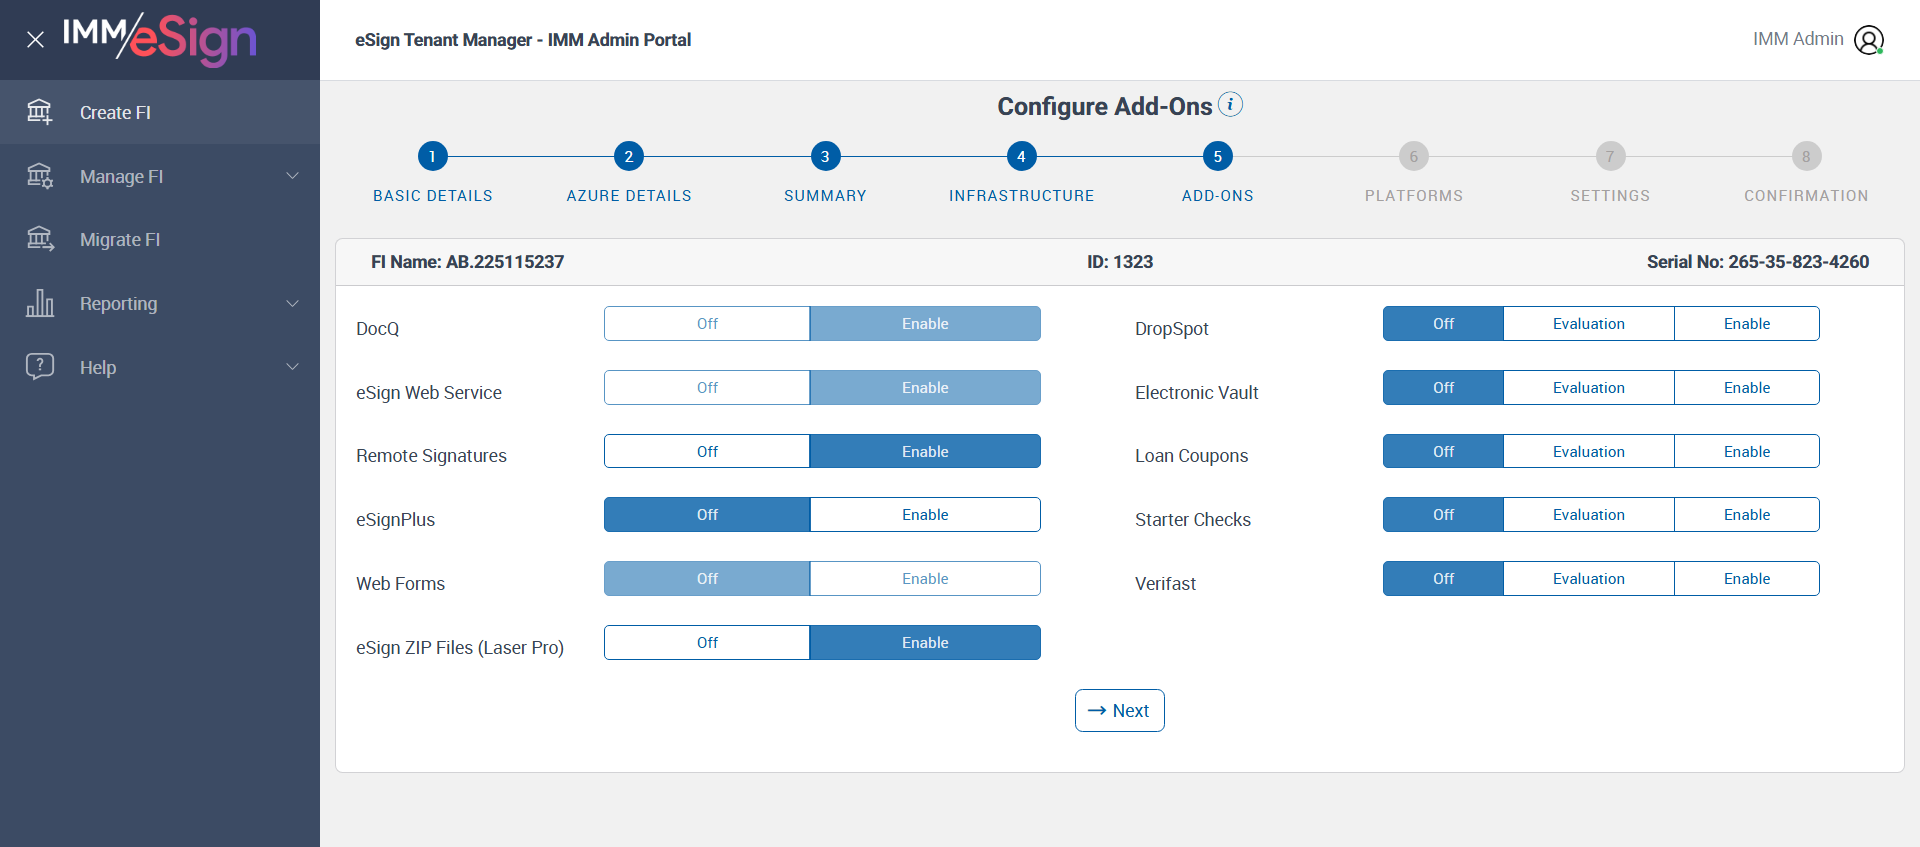Set DropSpot to Evaluation
The height and width of the screenshot is (847, 1920).
[1589, 324]
